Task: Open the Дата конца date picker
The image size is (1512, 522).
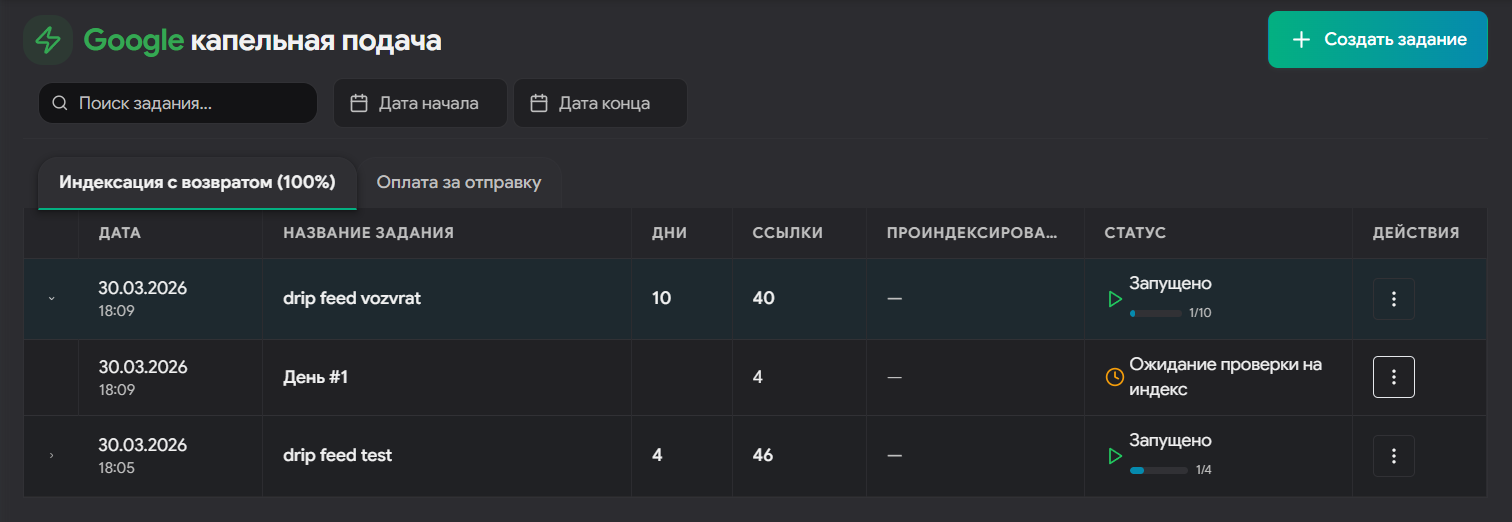Action: (600, 103)
